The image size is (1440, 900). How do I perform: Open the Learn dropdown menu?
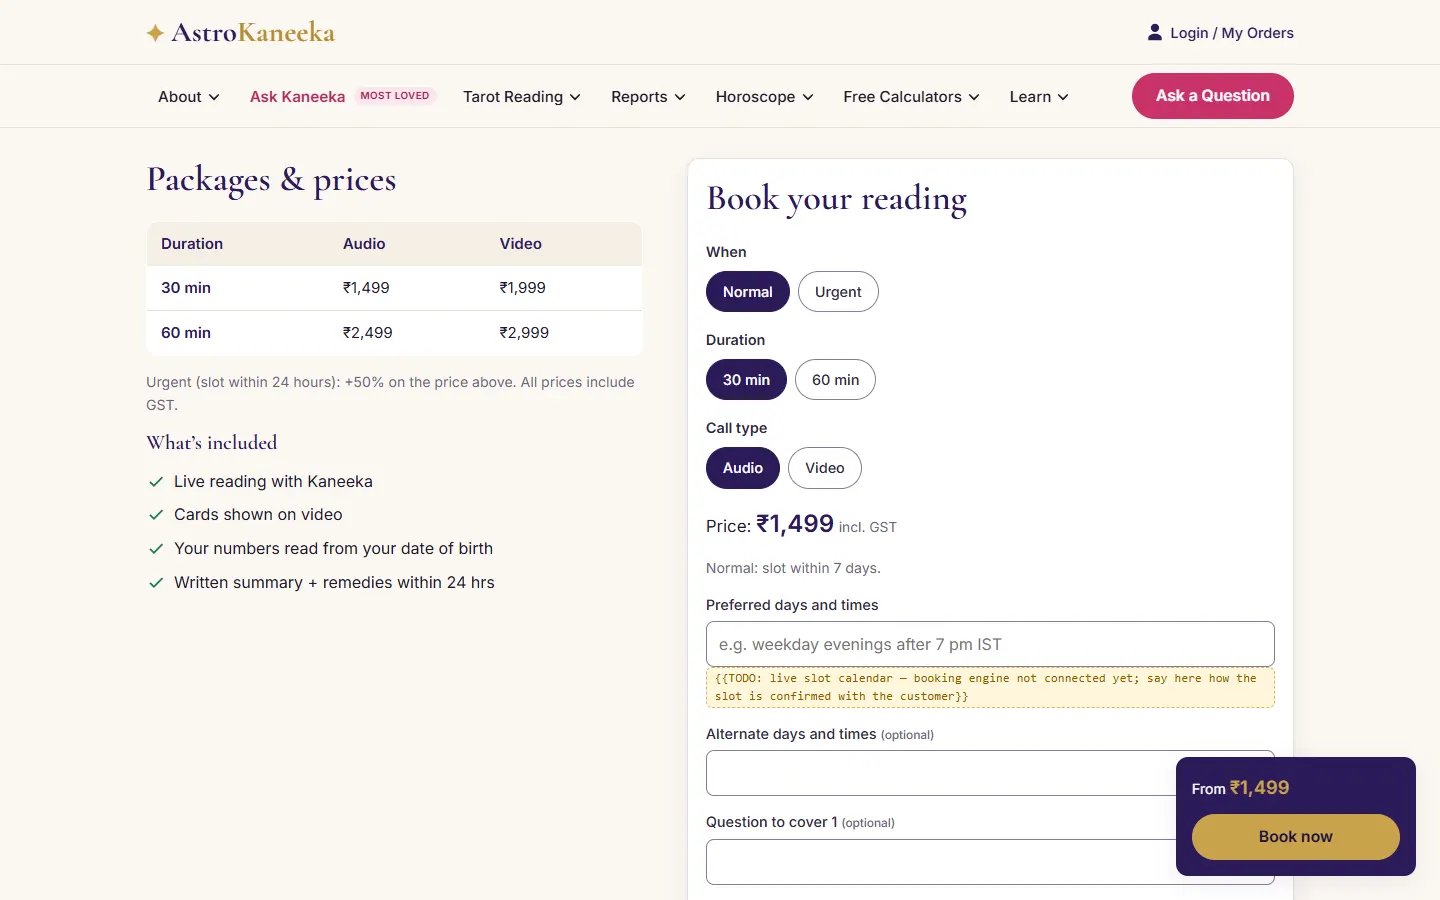click(x=1039, y=97)
